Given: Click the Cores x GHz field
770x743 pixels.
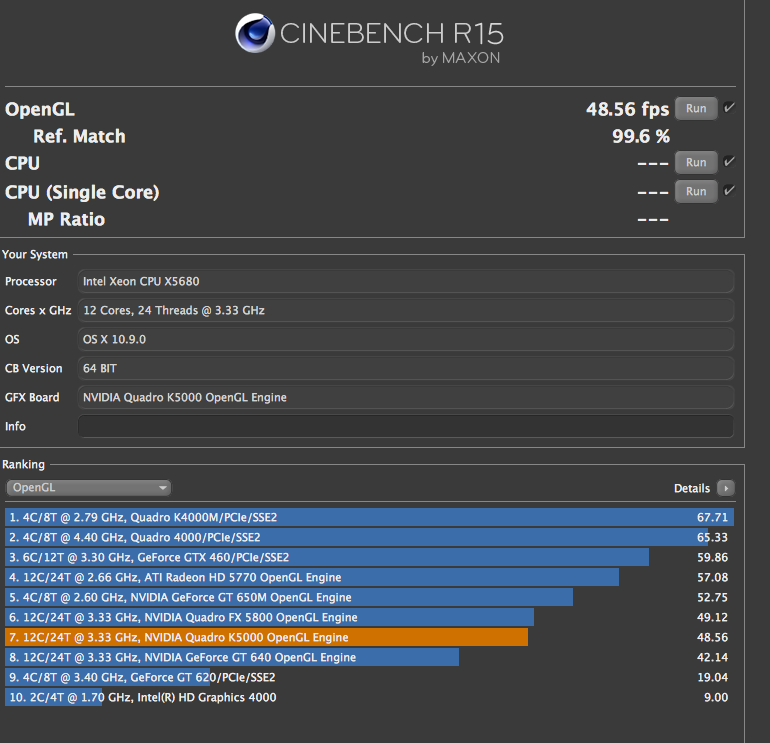Looking at the screenshot, I should coord(406,310).
